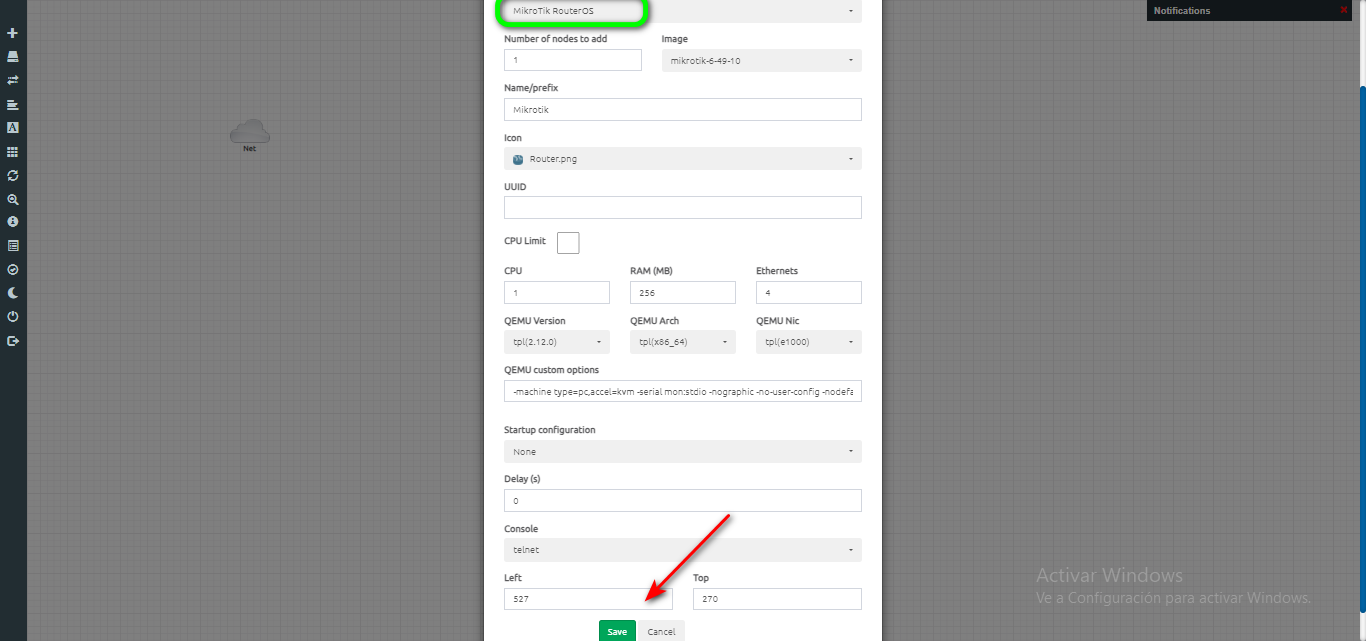Click the green Save button
Viewport: 1366px width, 641px height.
(x=617, y=631)
